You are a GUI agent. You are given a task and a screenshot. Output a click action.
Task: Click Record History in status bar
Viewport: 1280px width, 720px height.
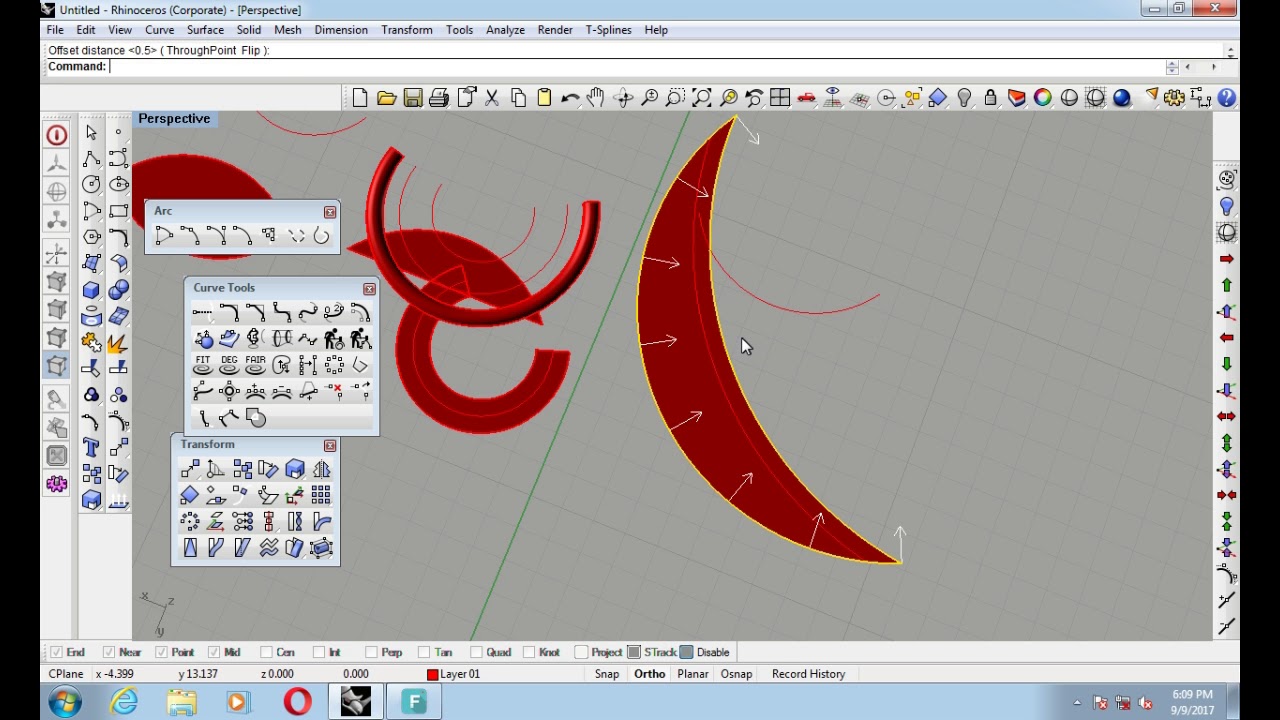[x=808, y=674]
